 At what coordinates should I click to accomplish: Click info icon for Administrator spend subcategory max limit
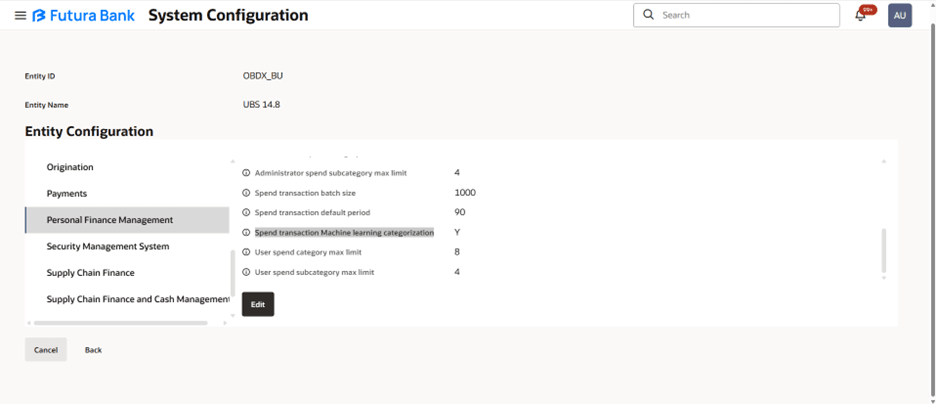247,173
